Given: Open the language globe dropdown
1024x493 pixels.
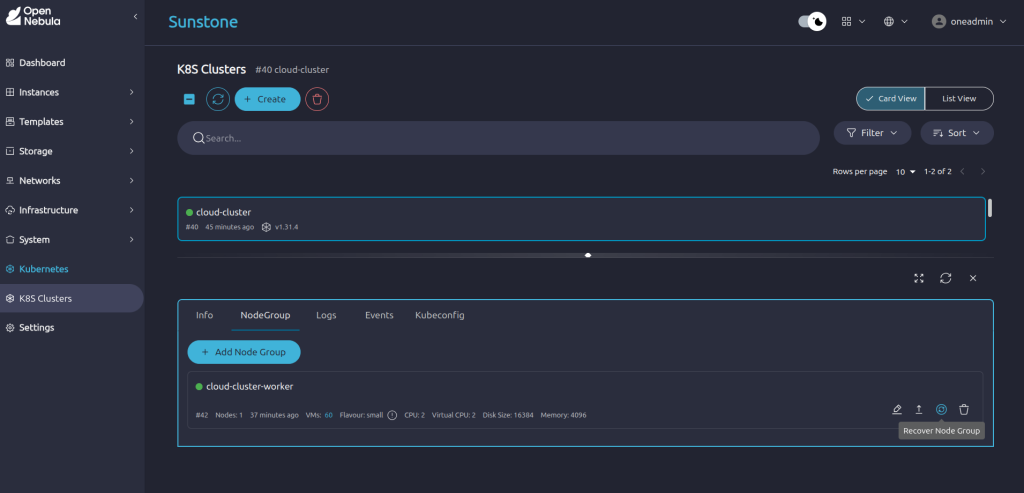Looking at the screenshot, I should (x=895, y=22).
